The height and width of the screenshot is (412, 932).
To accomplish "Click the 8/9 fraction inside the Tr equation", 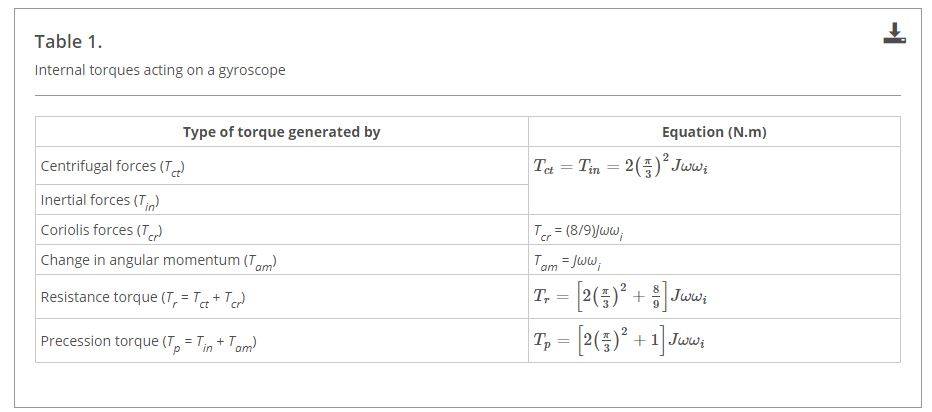I will coord(657,297).
